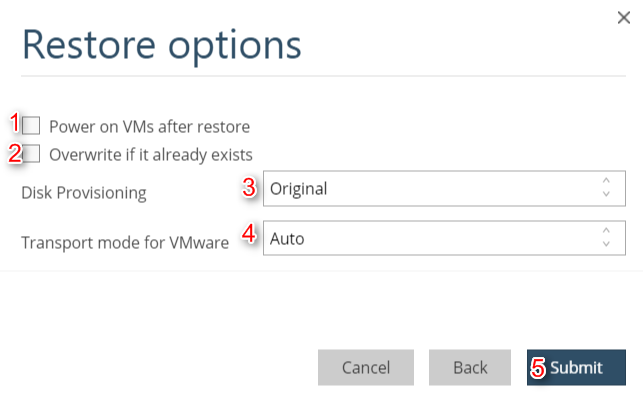Click down arrow in Transport mode selector

[606, 245]
